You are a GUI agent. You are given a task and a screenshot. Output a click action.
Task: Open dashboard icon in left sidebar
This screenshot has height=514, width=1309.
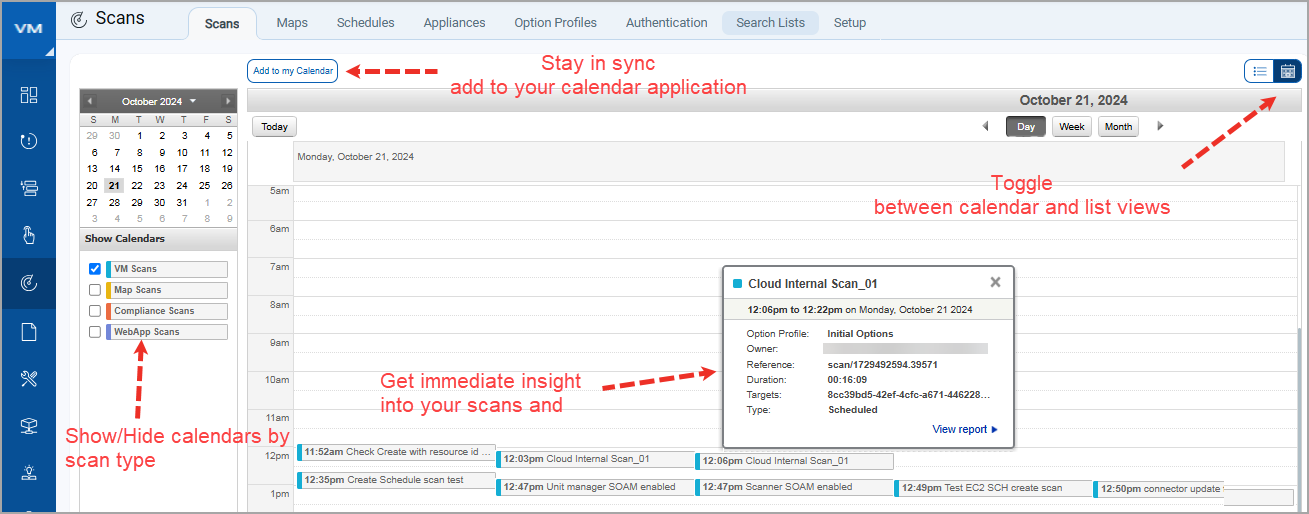point(29,95)
